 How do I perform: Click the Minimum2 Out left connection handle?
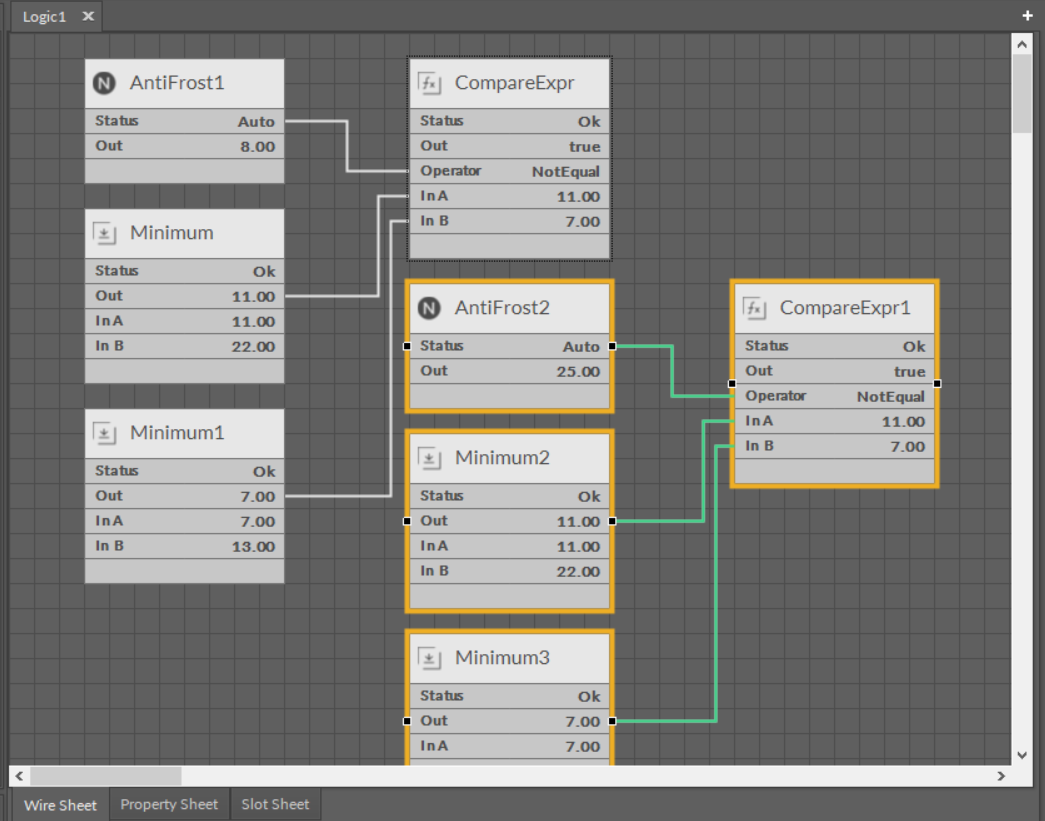(407, 521)
